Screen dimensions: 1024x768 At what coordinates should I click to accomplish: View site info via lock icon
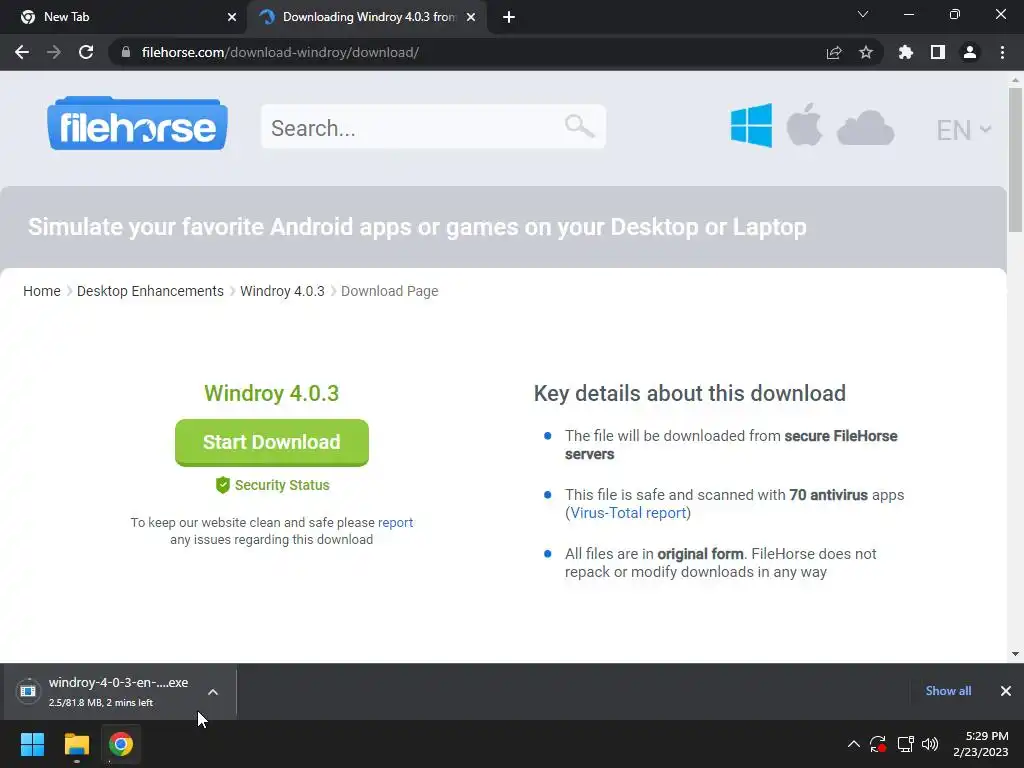pos(126,52)
